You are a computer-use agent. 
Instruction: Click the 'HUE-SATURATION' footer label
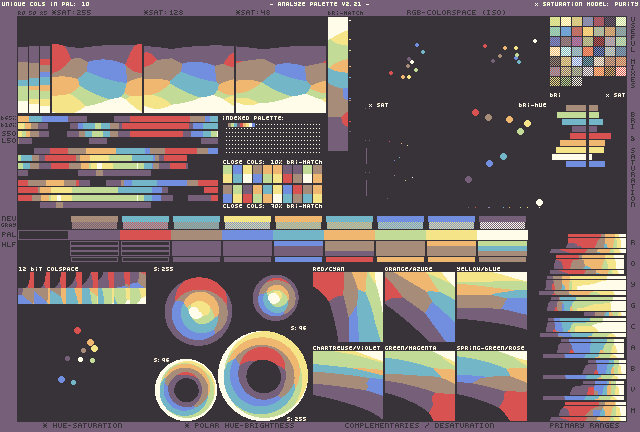tap(87, 425)
